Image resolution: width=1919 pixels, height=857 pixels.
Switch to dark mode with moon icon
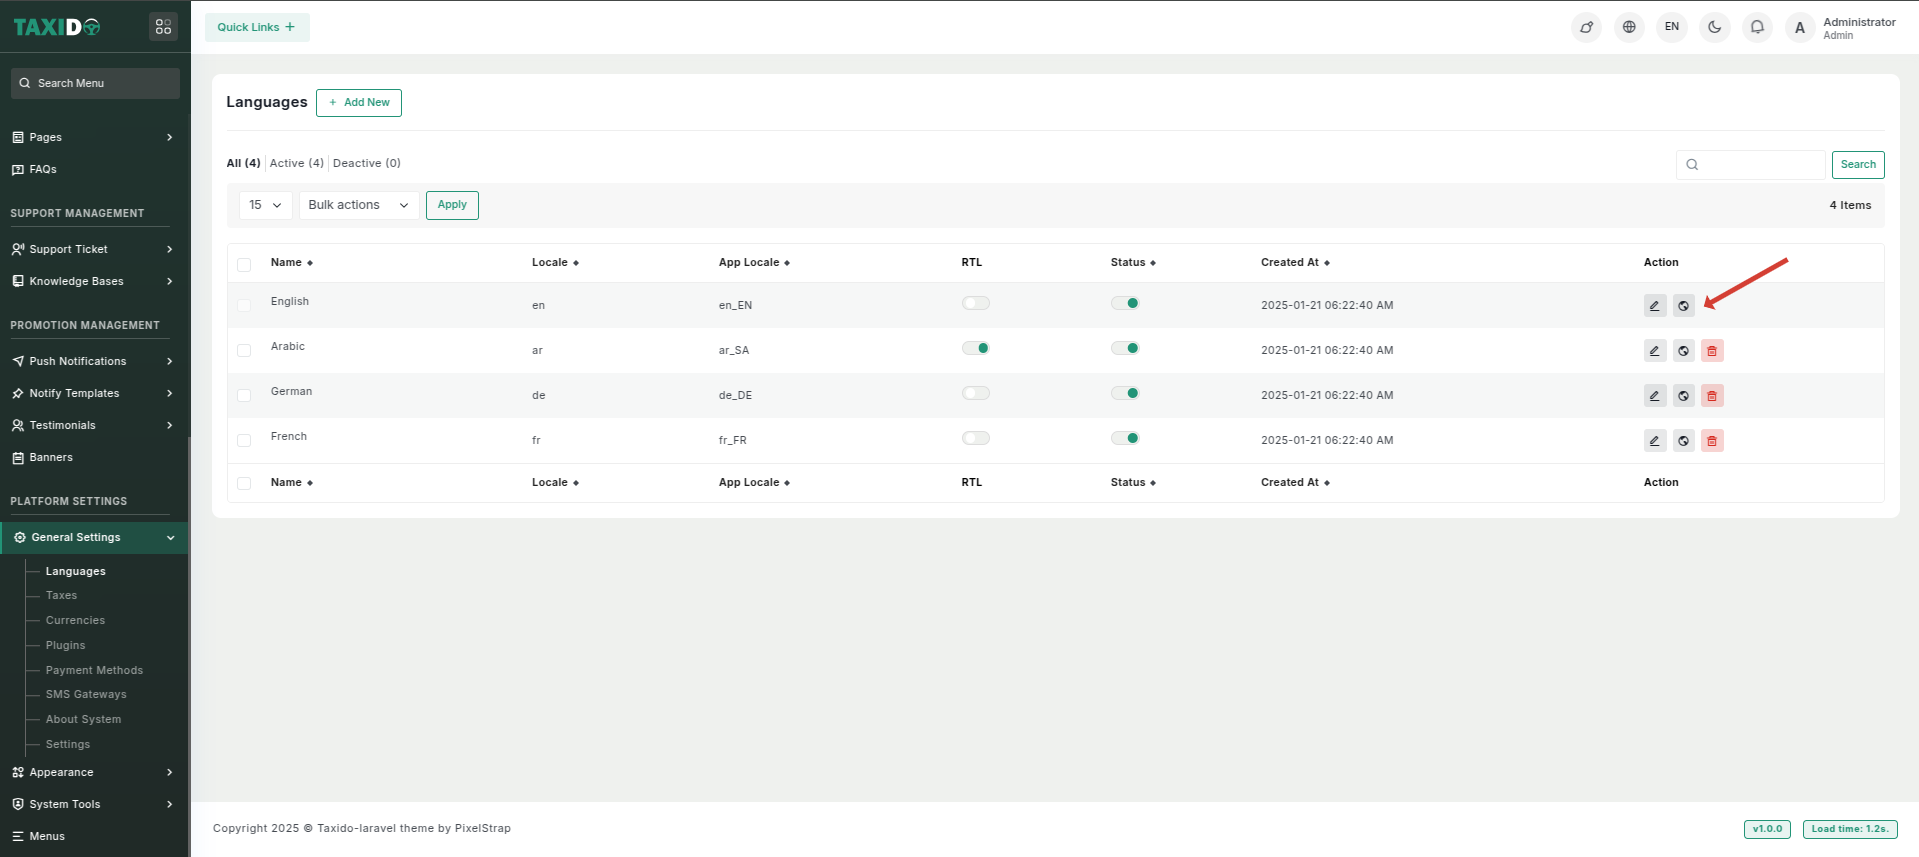pyautogui.click(x=1714, y=27)
